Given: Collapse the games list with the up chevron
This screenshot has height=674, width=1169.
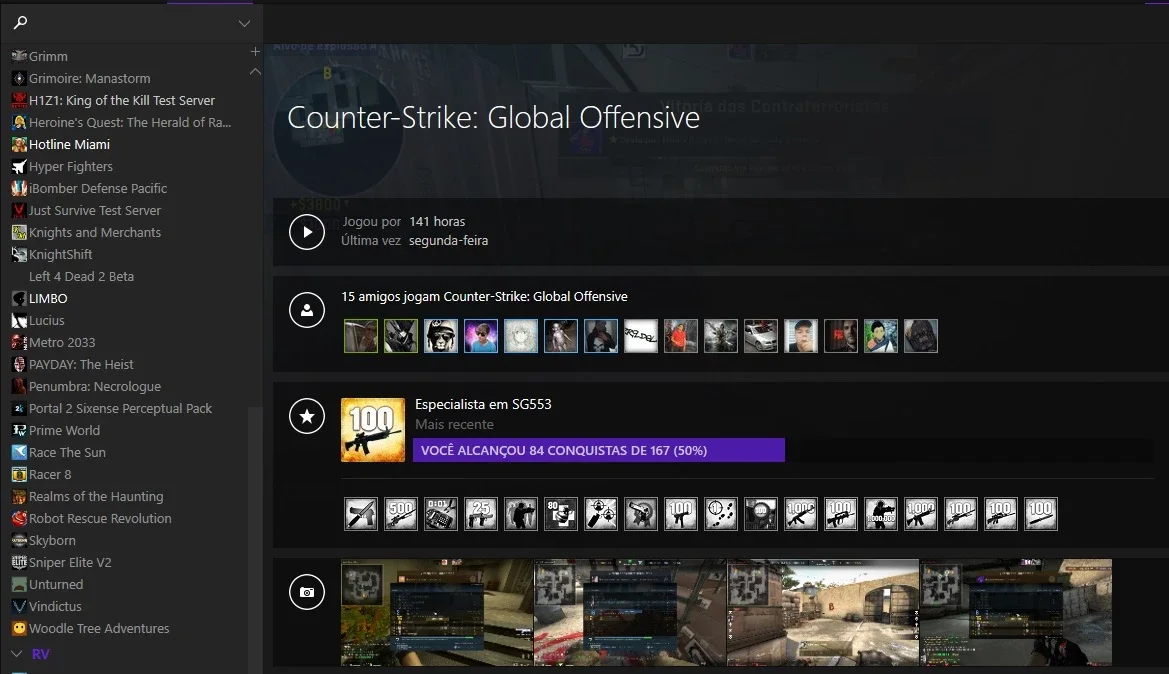Looking at the screenshot, I should [x=255, y=72].
